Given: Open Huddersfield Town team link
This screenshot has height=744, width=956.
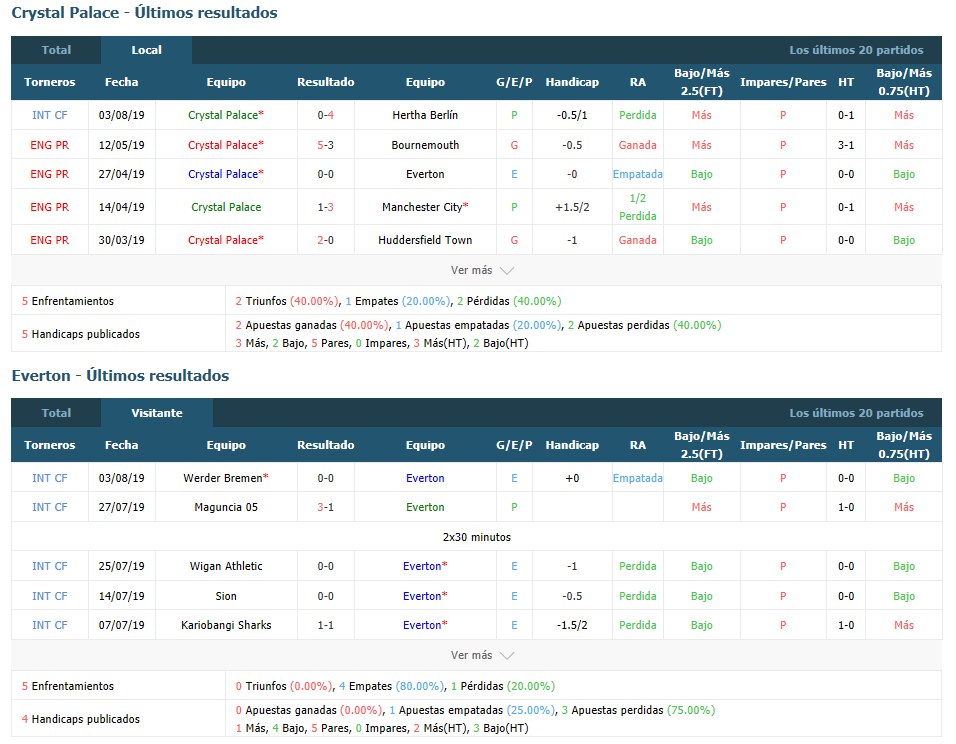Looking at the screenshot, I should pos(425,240).
